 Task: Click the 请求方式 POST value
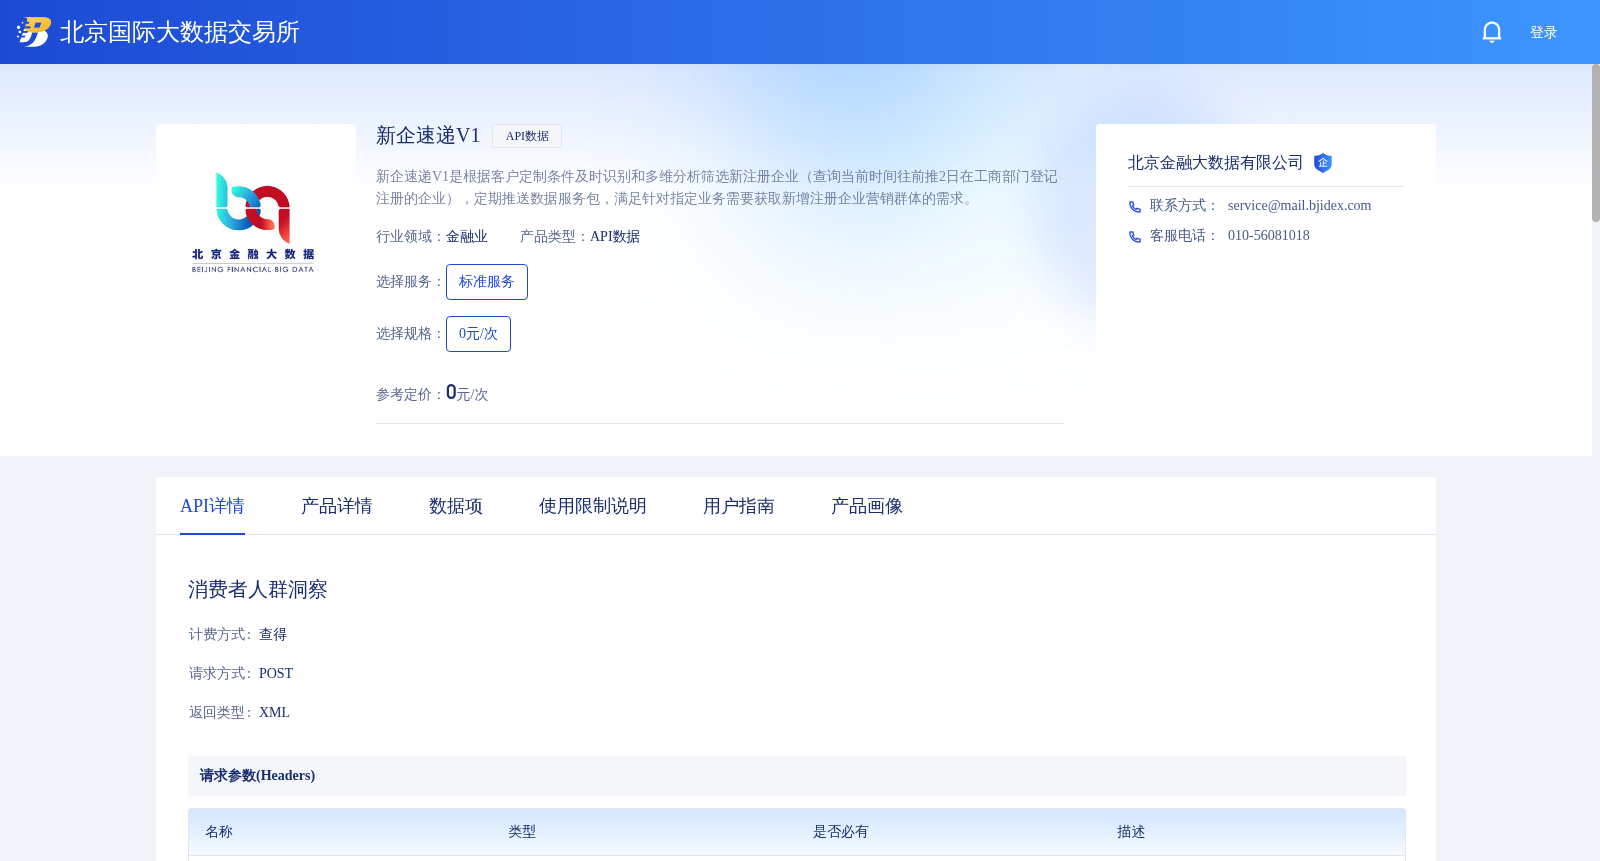[x=276, y=674]
